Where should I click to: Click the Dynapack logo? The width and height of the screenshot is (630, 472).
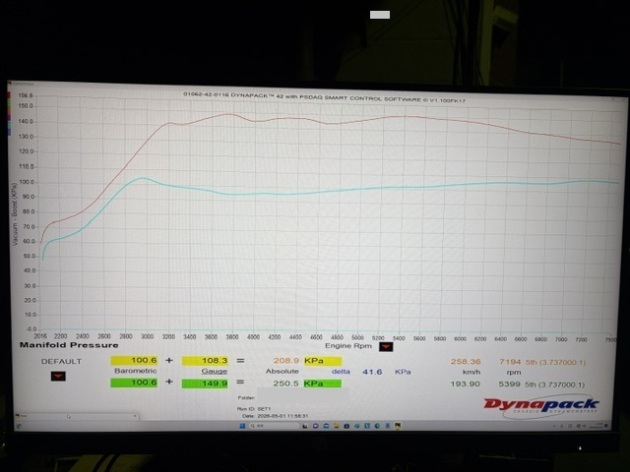(541, 405)
